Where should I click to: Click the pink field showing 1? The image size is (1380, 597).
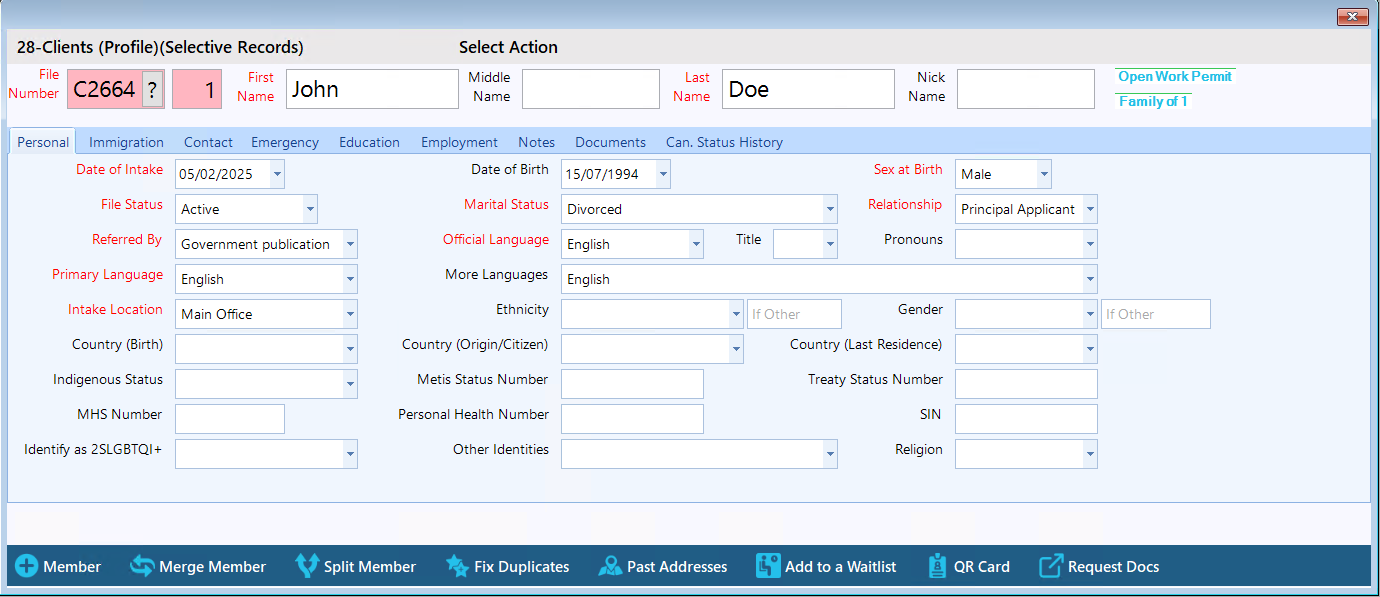pos(197,89)
